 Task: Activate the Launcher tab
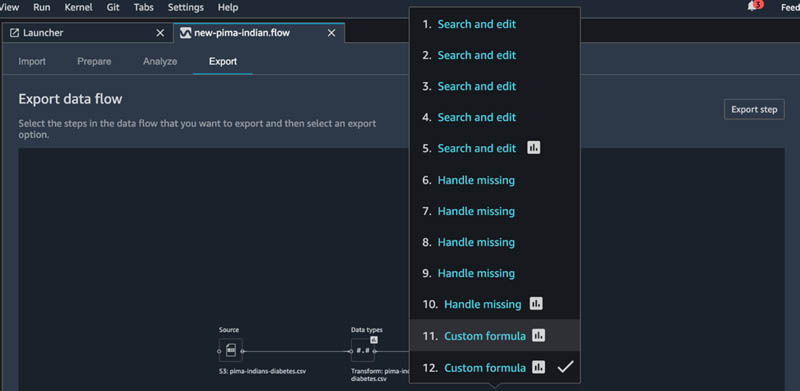pos(88,33)
